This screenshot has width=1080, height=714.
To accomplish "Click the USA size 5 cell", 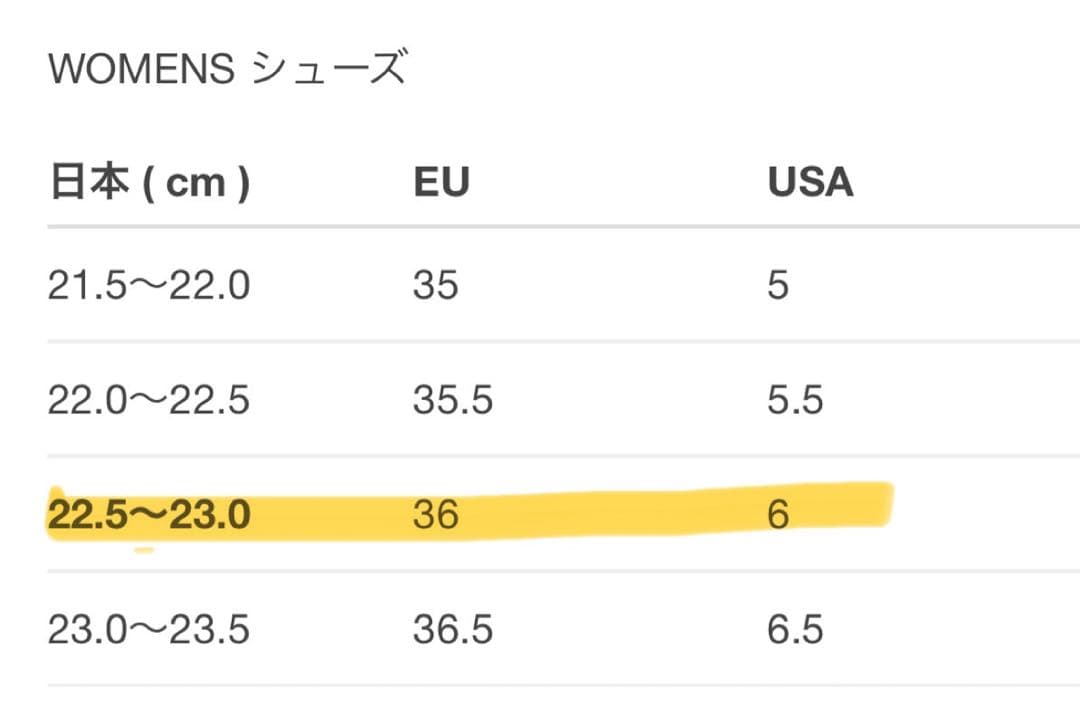I will (x=778, y=286).
